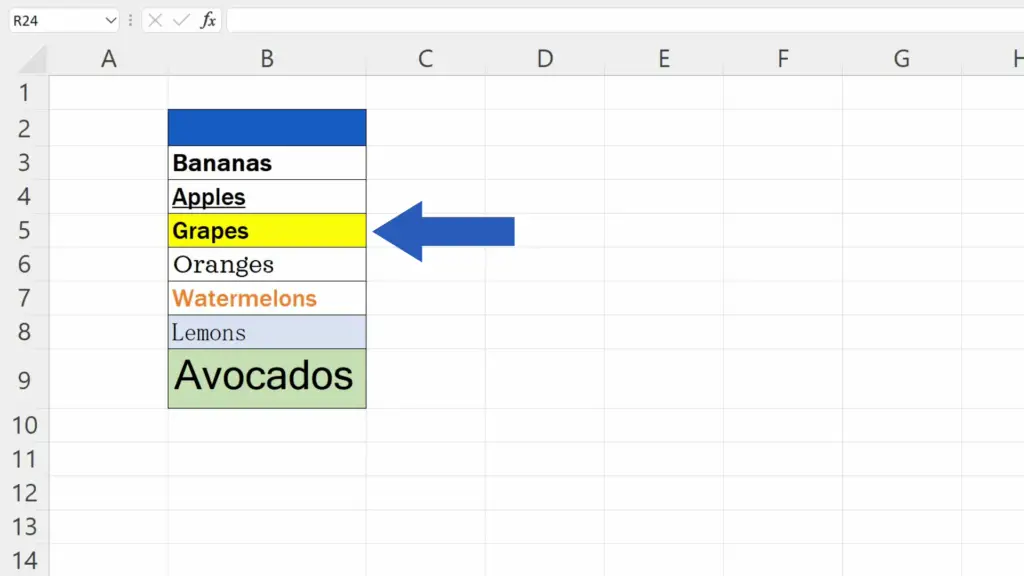The image size is (1024, 576).
Task: Click the underlined Apples cell
Action: [267, 197]
